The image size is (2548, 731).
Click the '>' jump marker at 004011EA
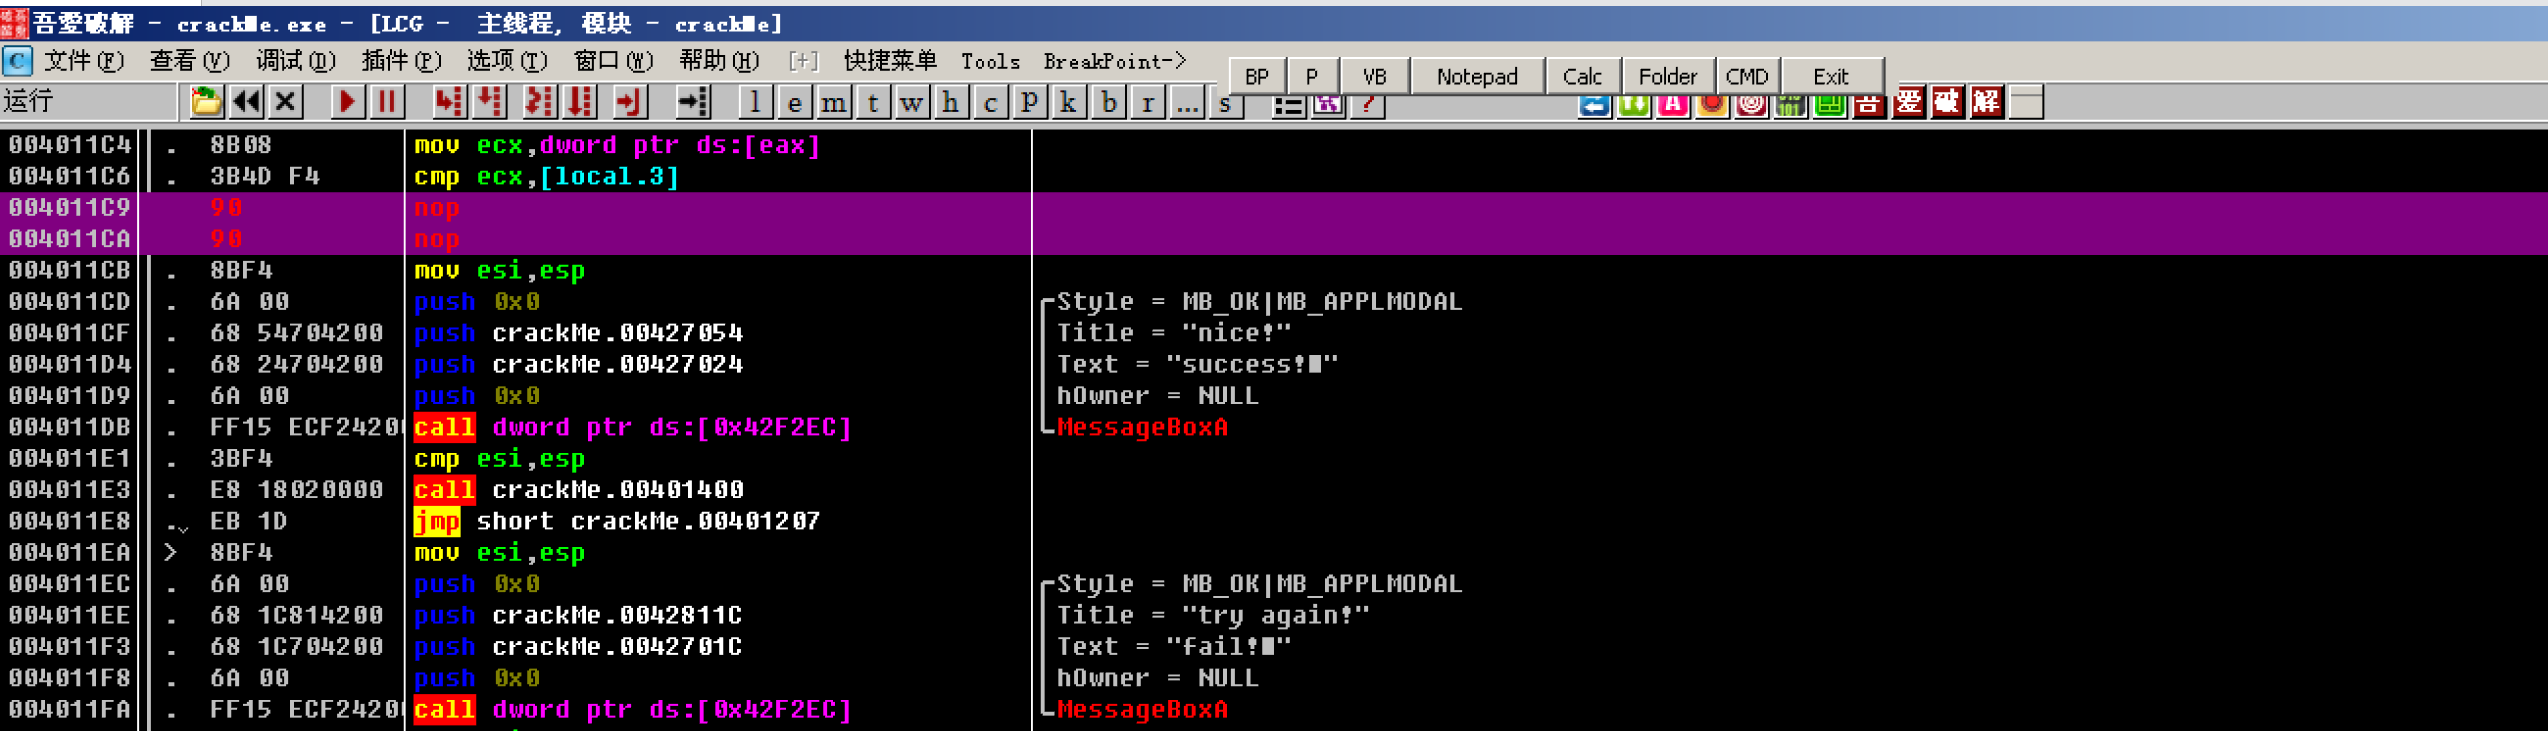click(171, 552)
